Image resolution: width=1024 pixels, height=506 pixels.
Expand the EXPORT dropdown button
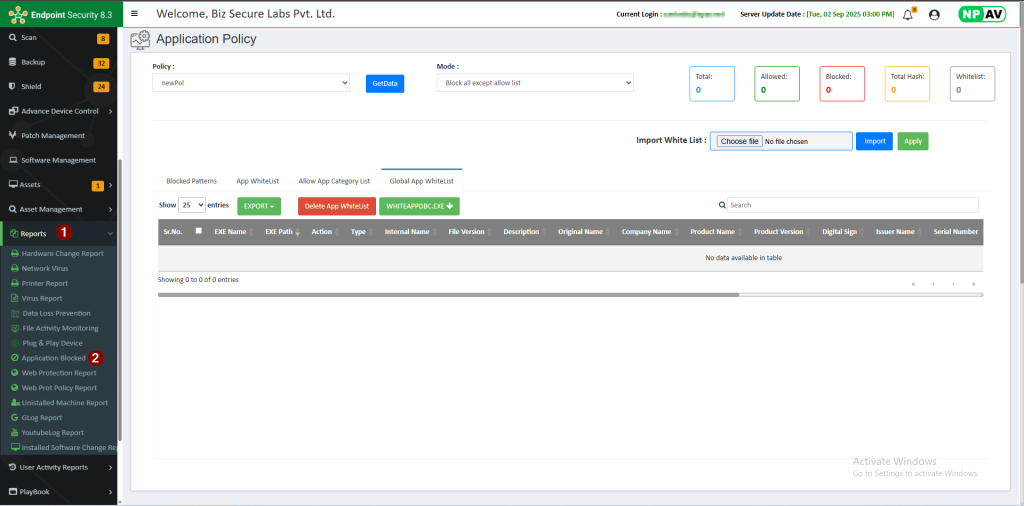(259, 206)
